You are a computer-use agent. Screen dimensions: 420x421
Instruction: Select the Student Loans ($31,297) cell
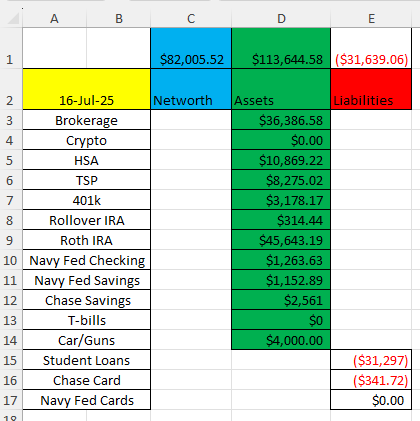pos(371,360)
